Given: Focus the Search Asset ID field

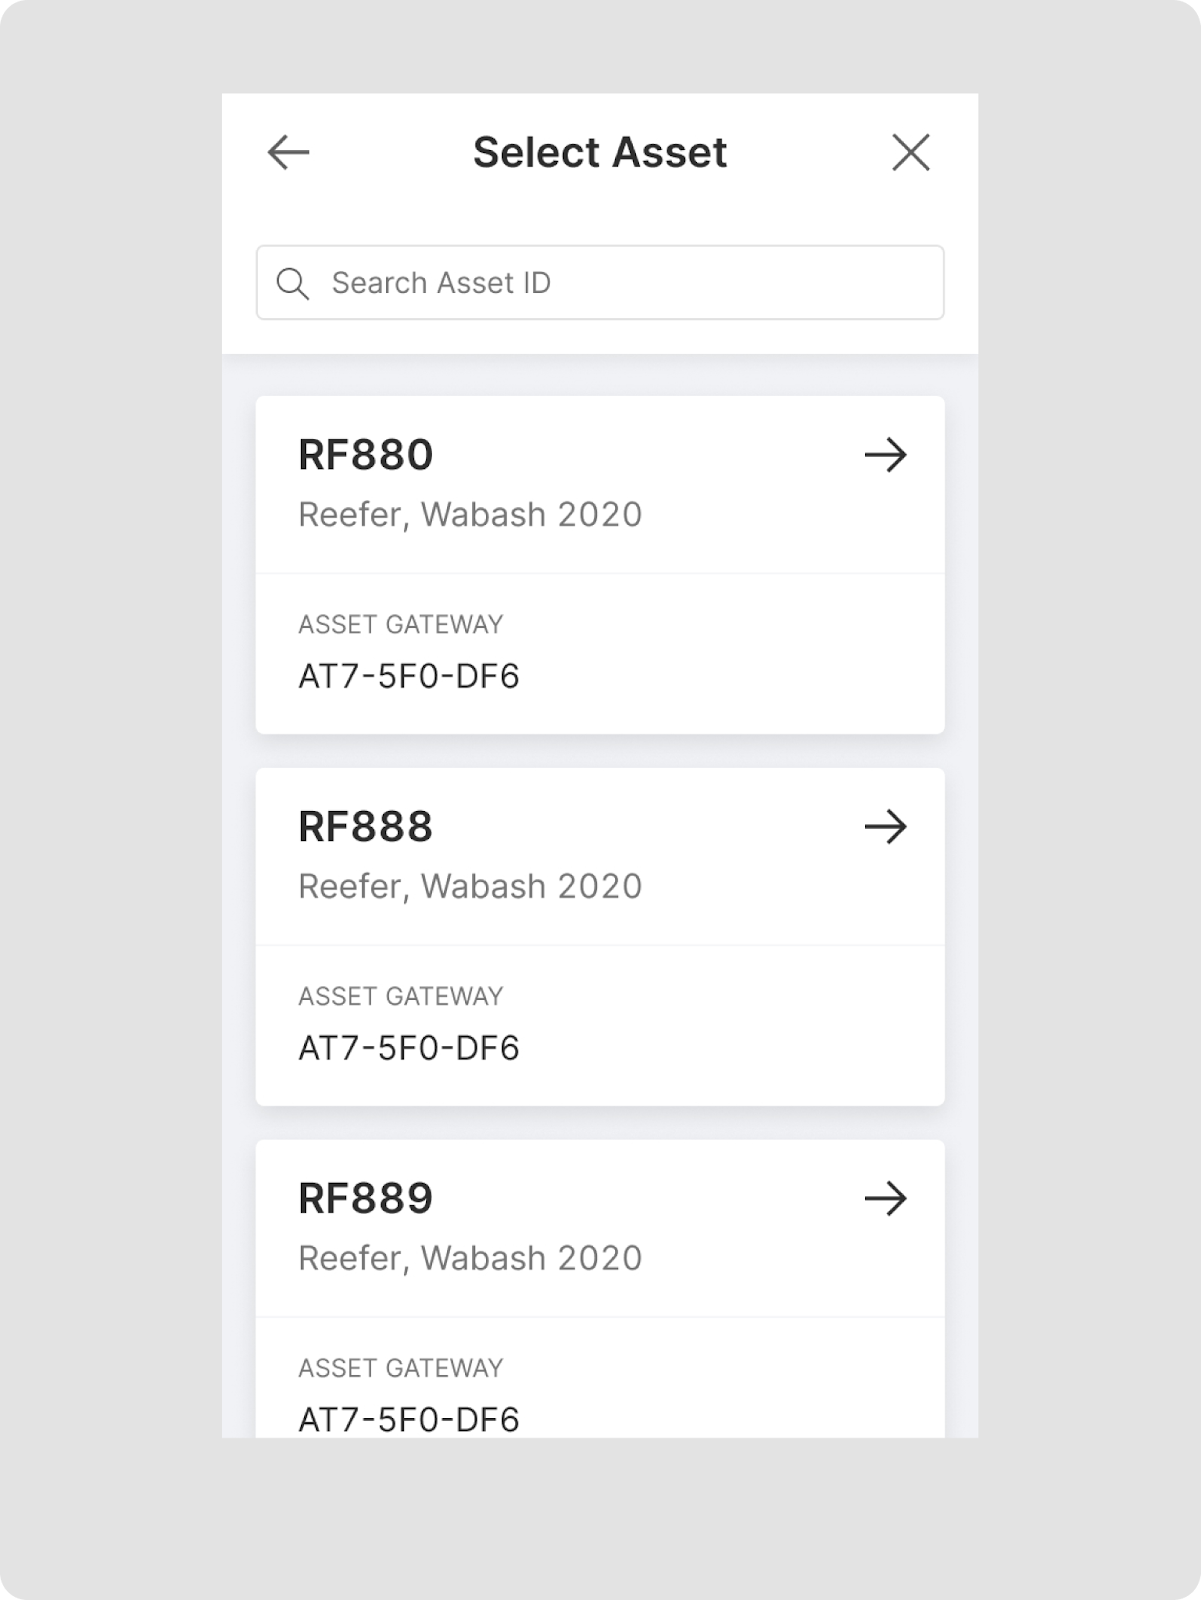Looking at the screenshot, I should tap(620, 283).
